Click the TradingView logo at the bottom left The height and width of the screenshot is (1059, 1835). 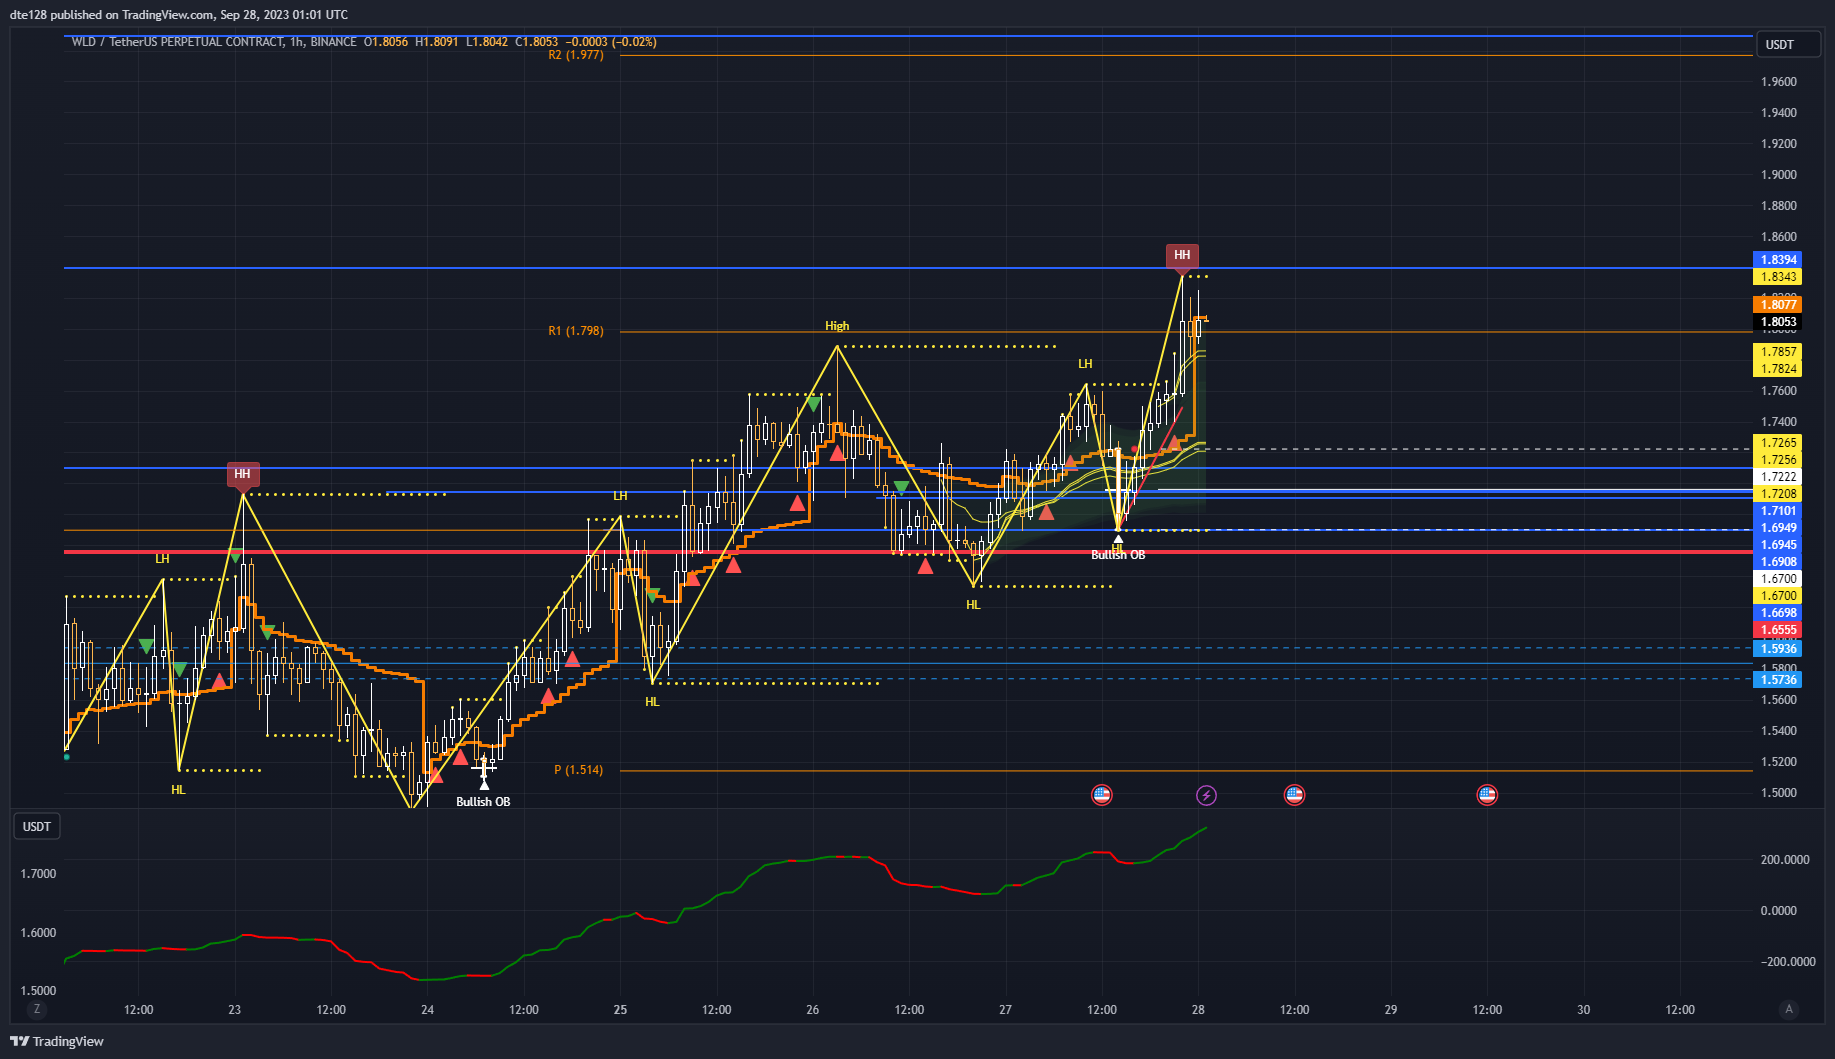coord(57,1041)
